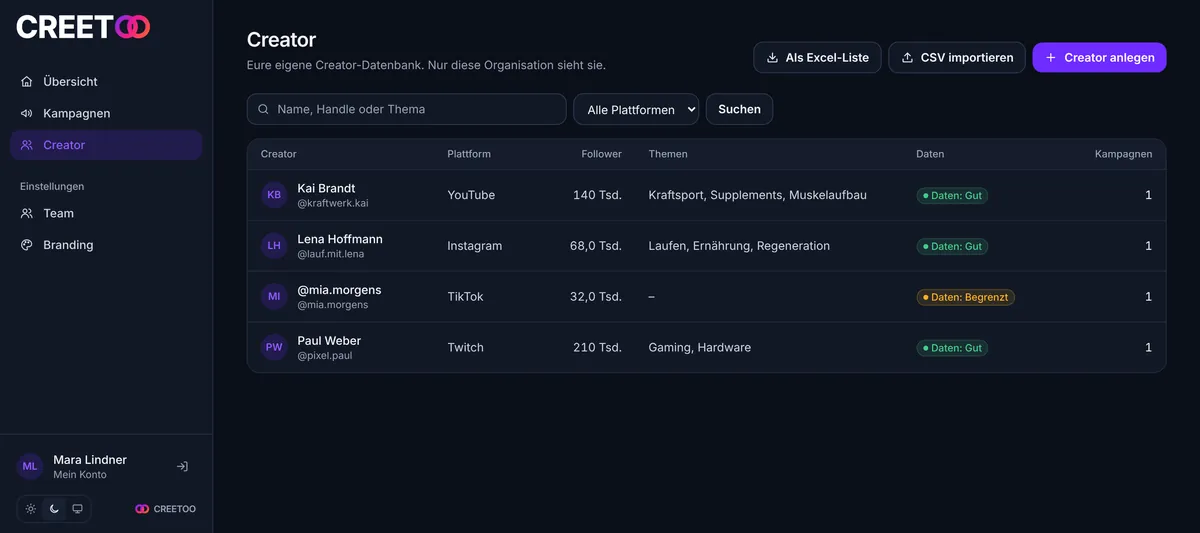Switch to dark theme with moon icon

tap(54, 509)
